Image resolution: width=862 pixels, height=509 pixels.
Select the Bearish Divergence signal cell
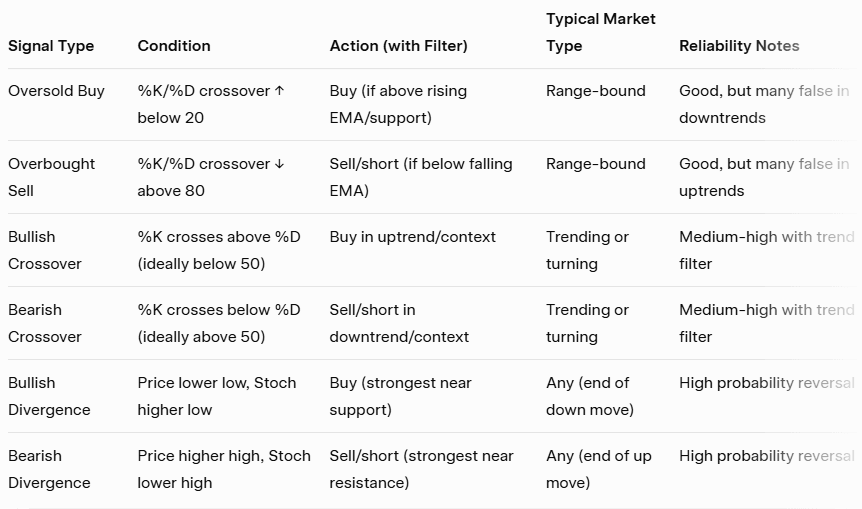click(49, 469)
